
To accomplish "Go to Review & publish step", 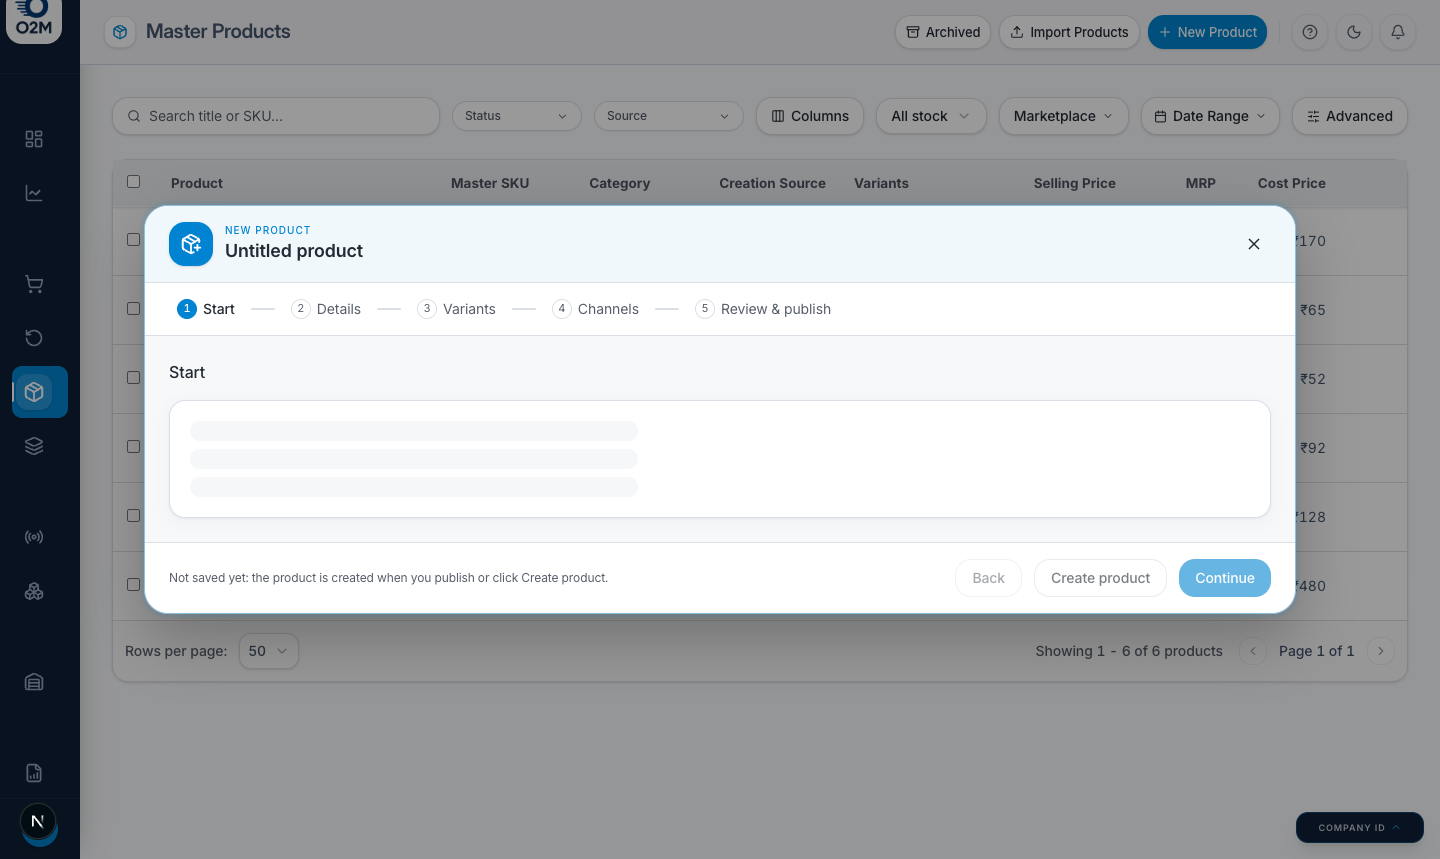I will pos(763,309).
